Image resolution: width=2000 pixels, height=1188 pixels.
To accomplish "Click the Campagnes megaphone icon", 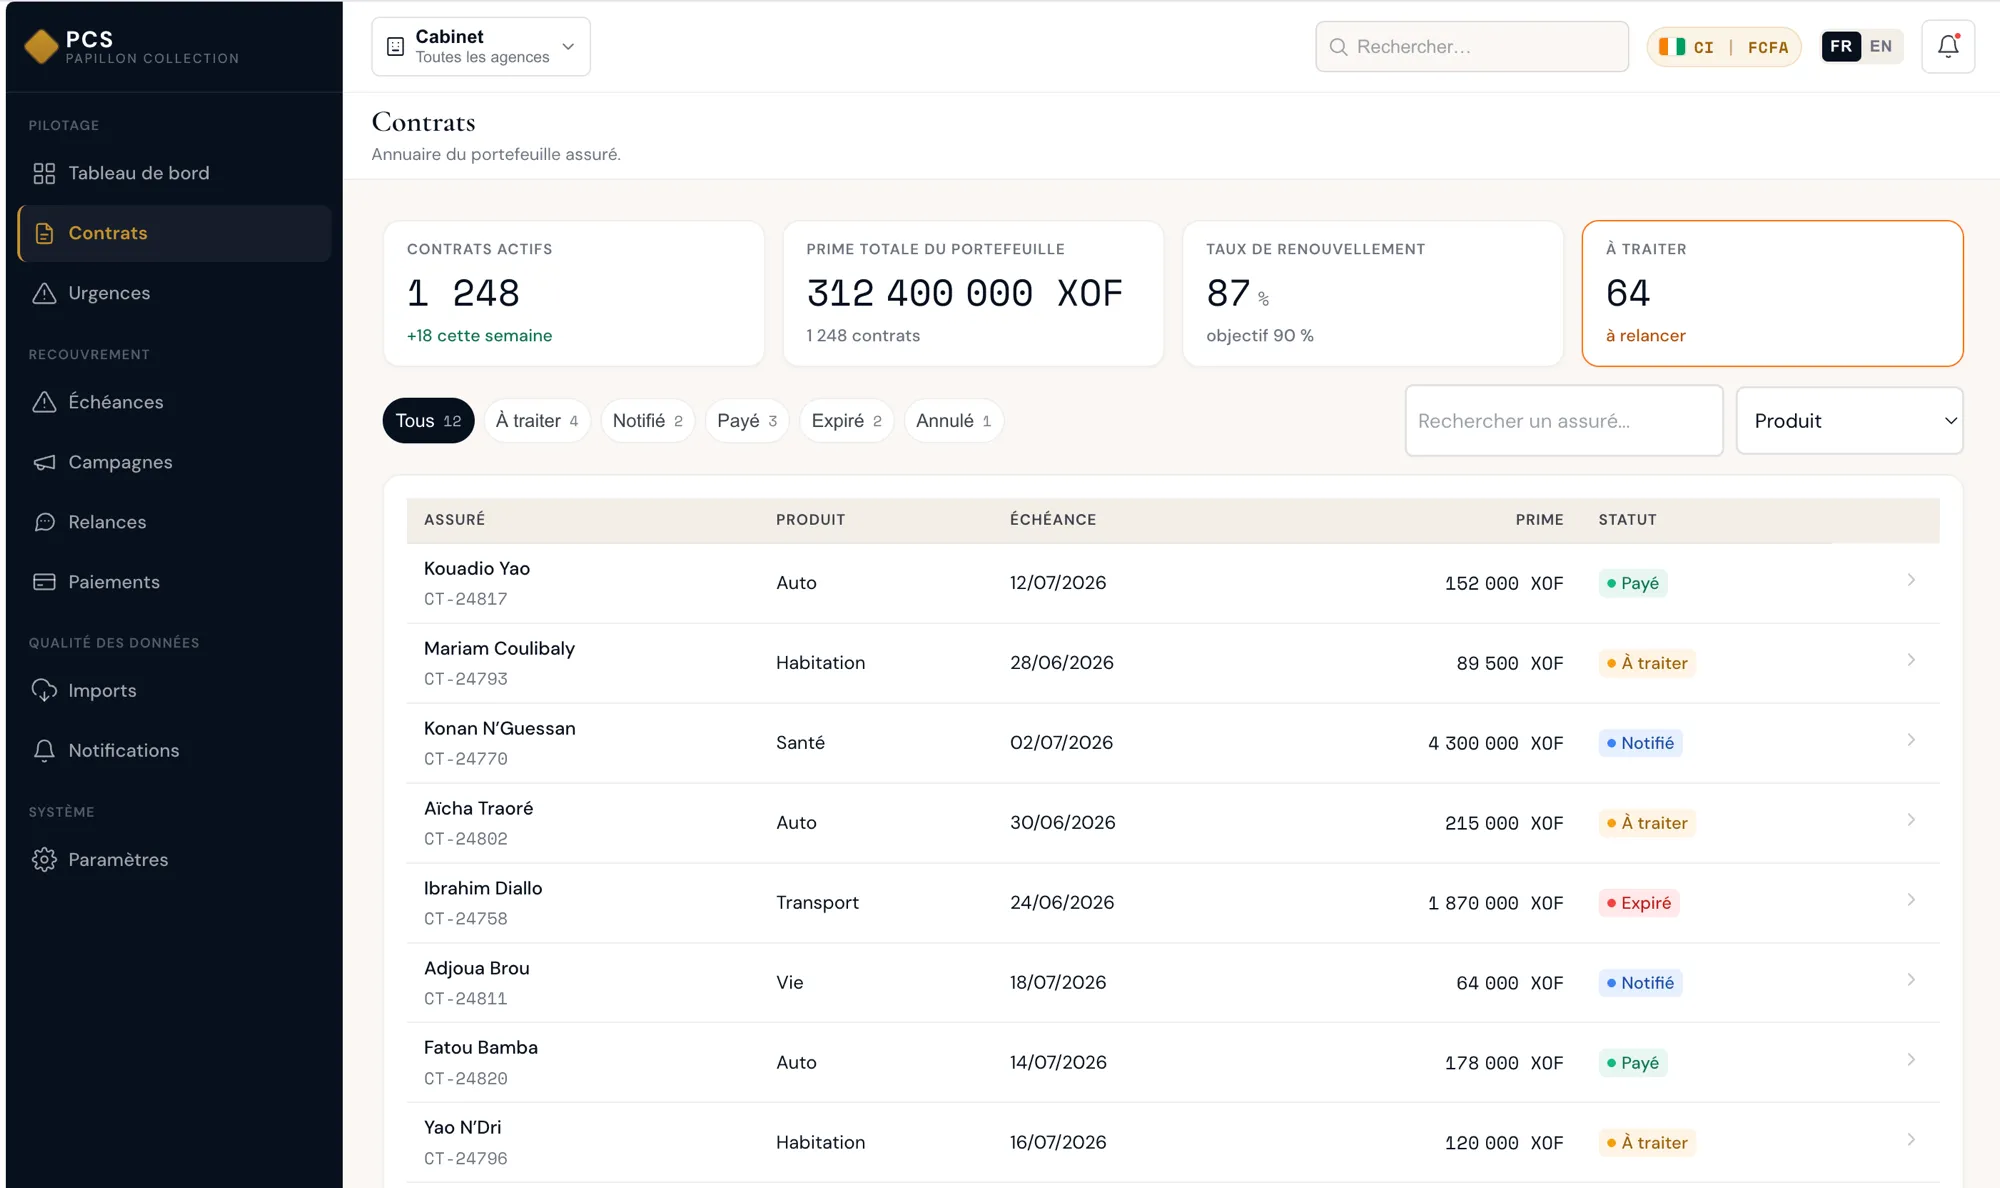I will (44, 462).
